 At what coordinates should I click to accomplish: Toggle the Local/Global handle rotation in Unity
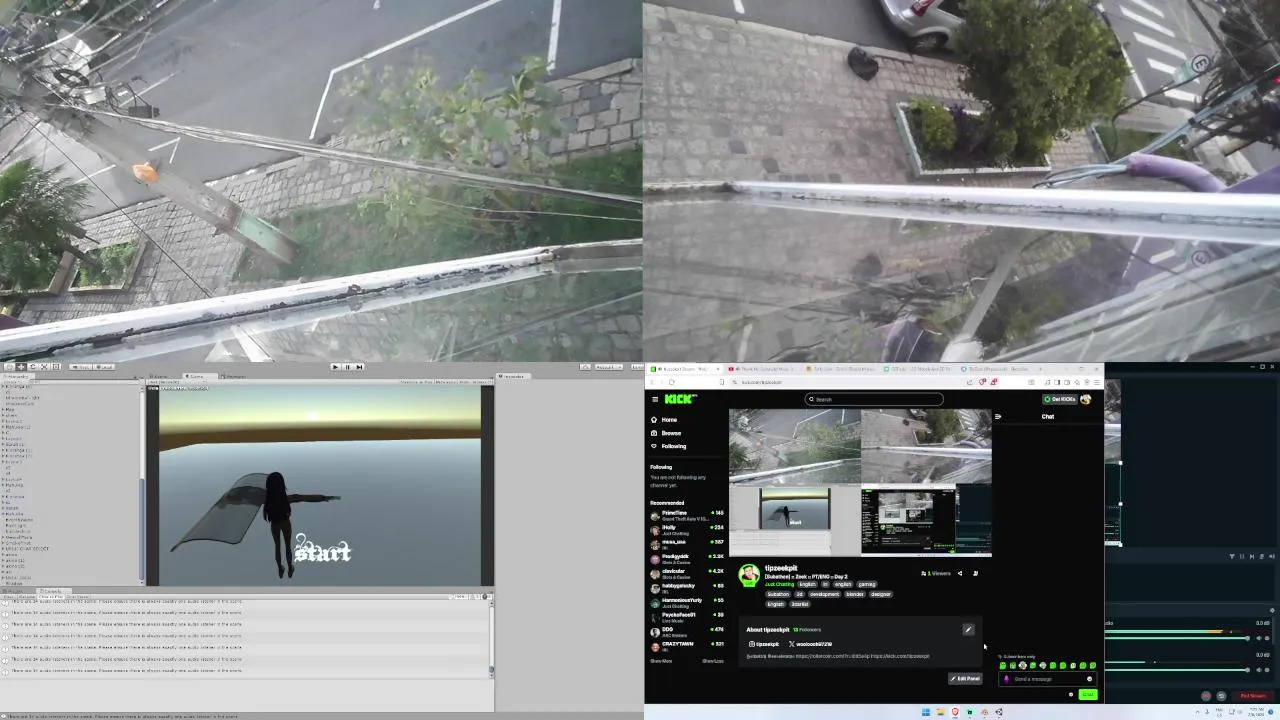coord(104,367)
